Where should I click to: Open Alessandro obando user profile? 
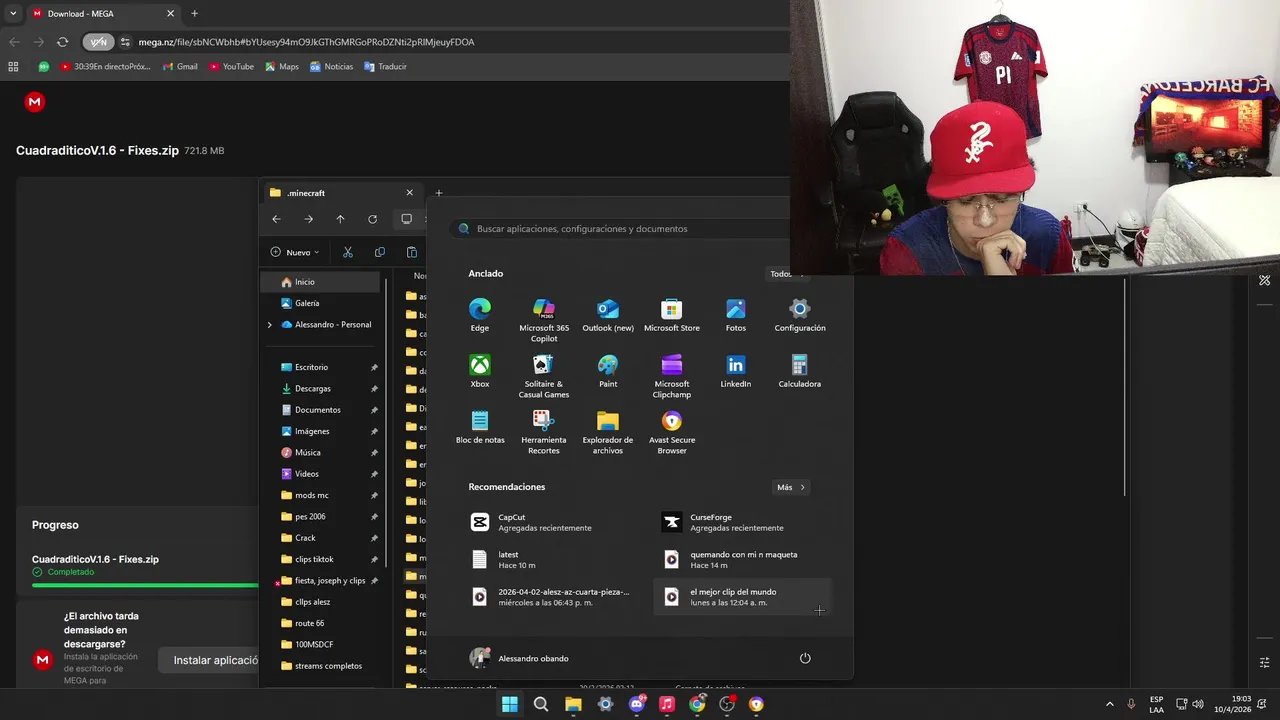point(520,658)
